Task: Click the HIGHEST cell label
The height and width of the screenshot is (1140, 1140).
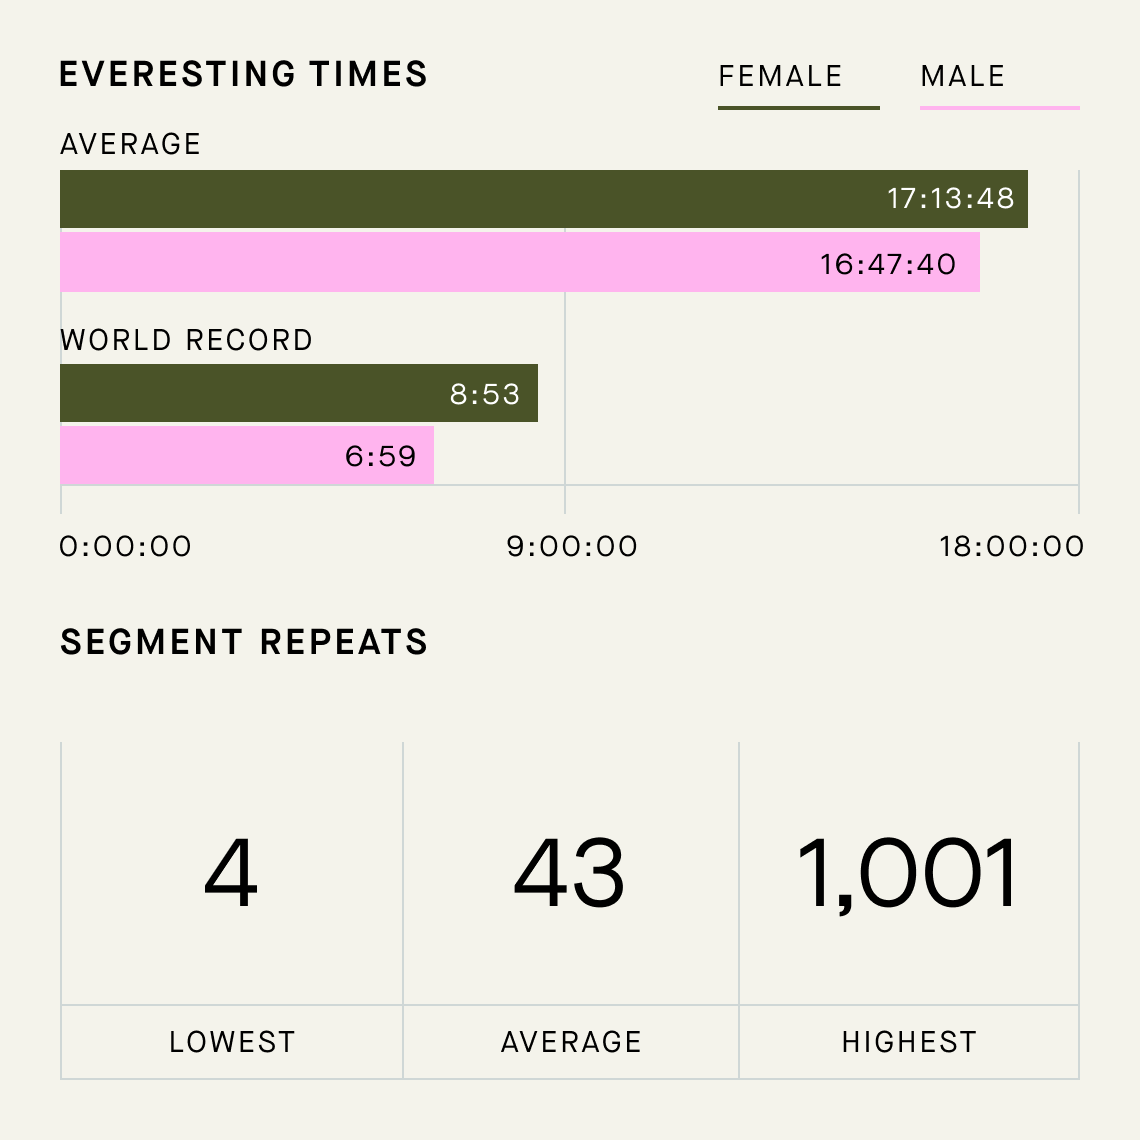Action: [x=909, y=1042]
